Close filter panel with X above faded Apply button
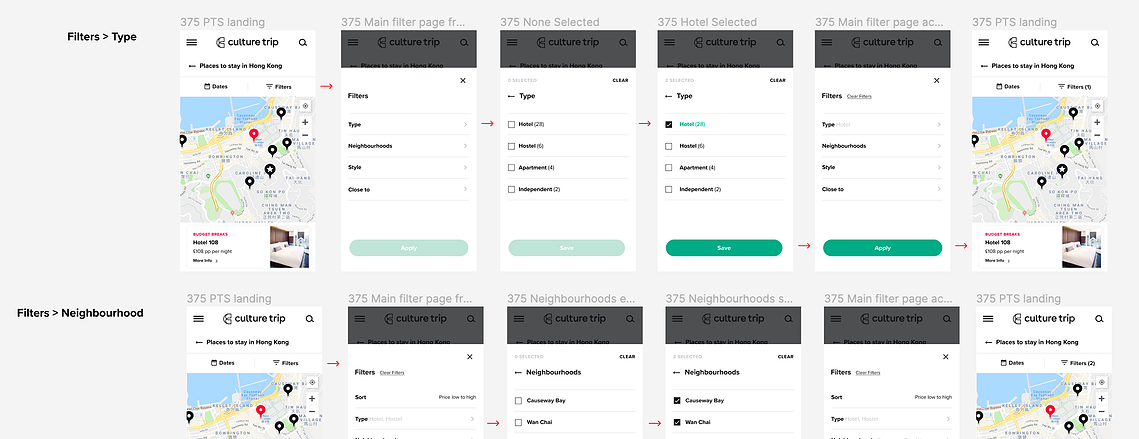1139x439 pixels. point(463,81)
